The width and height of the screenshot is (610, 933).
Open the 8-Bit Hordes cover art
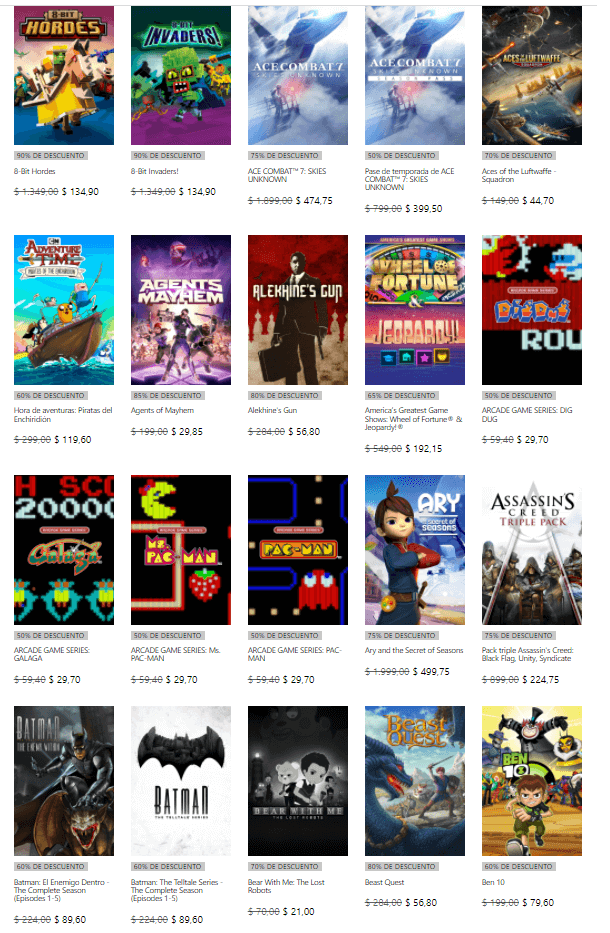[x=64, y=76]
